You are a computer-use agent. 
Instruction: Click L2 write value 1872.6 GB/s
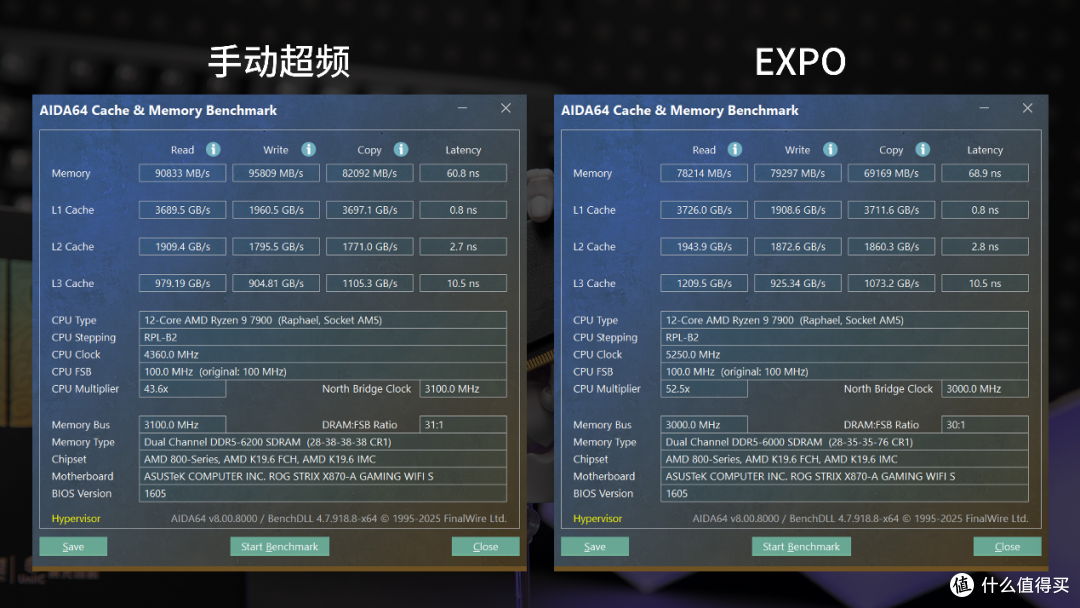[798, 246]
